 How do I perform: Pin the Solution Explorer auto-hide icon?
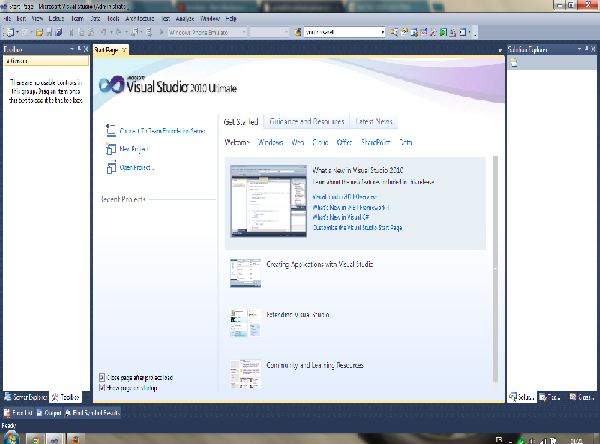pyautogui.click(x=586, y=49)
